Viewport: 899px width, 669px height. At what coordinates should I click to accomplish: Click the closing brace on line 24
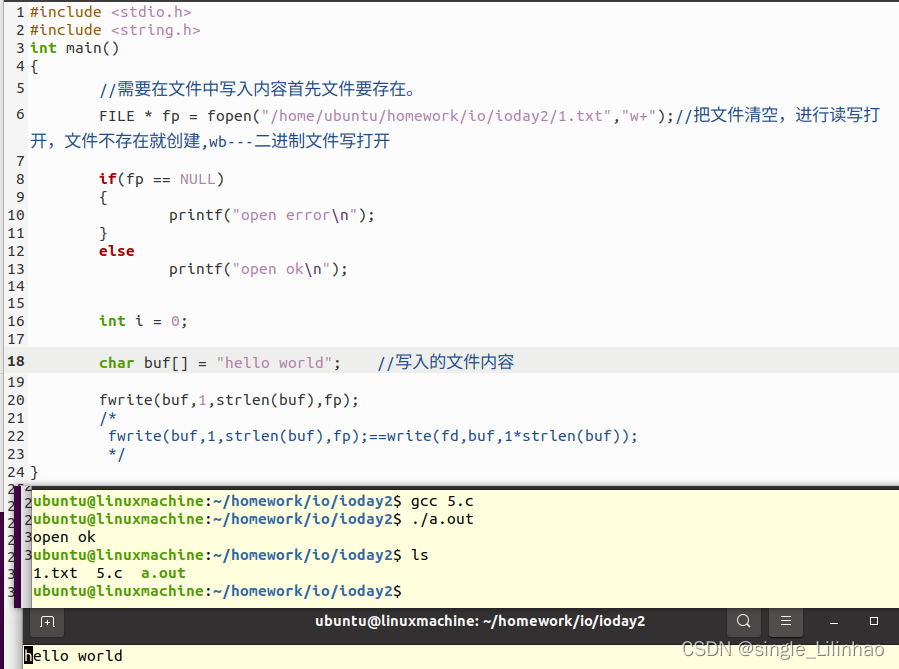[x=34, y=472]
